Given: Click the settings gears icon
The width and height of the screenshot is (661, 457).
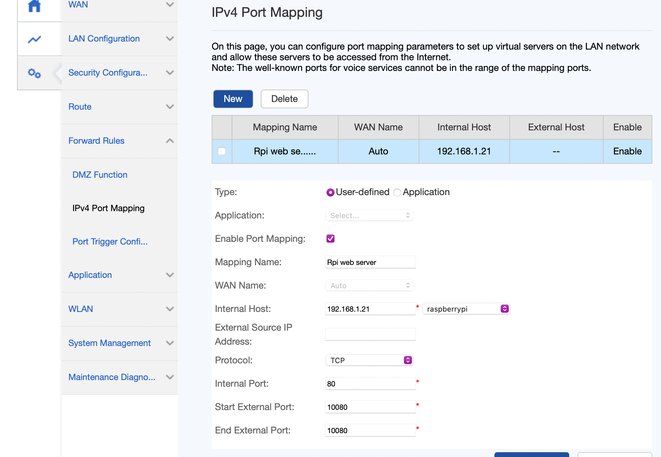Looking at the screenshot, I should point(35,73).
